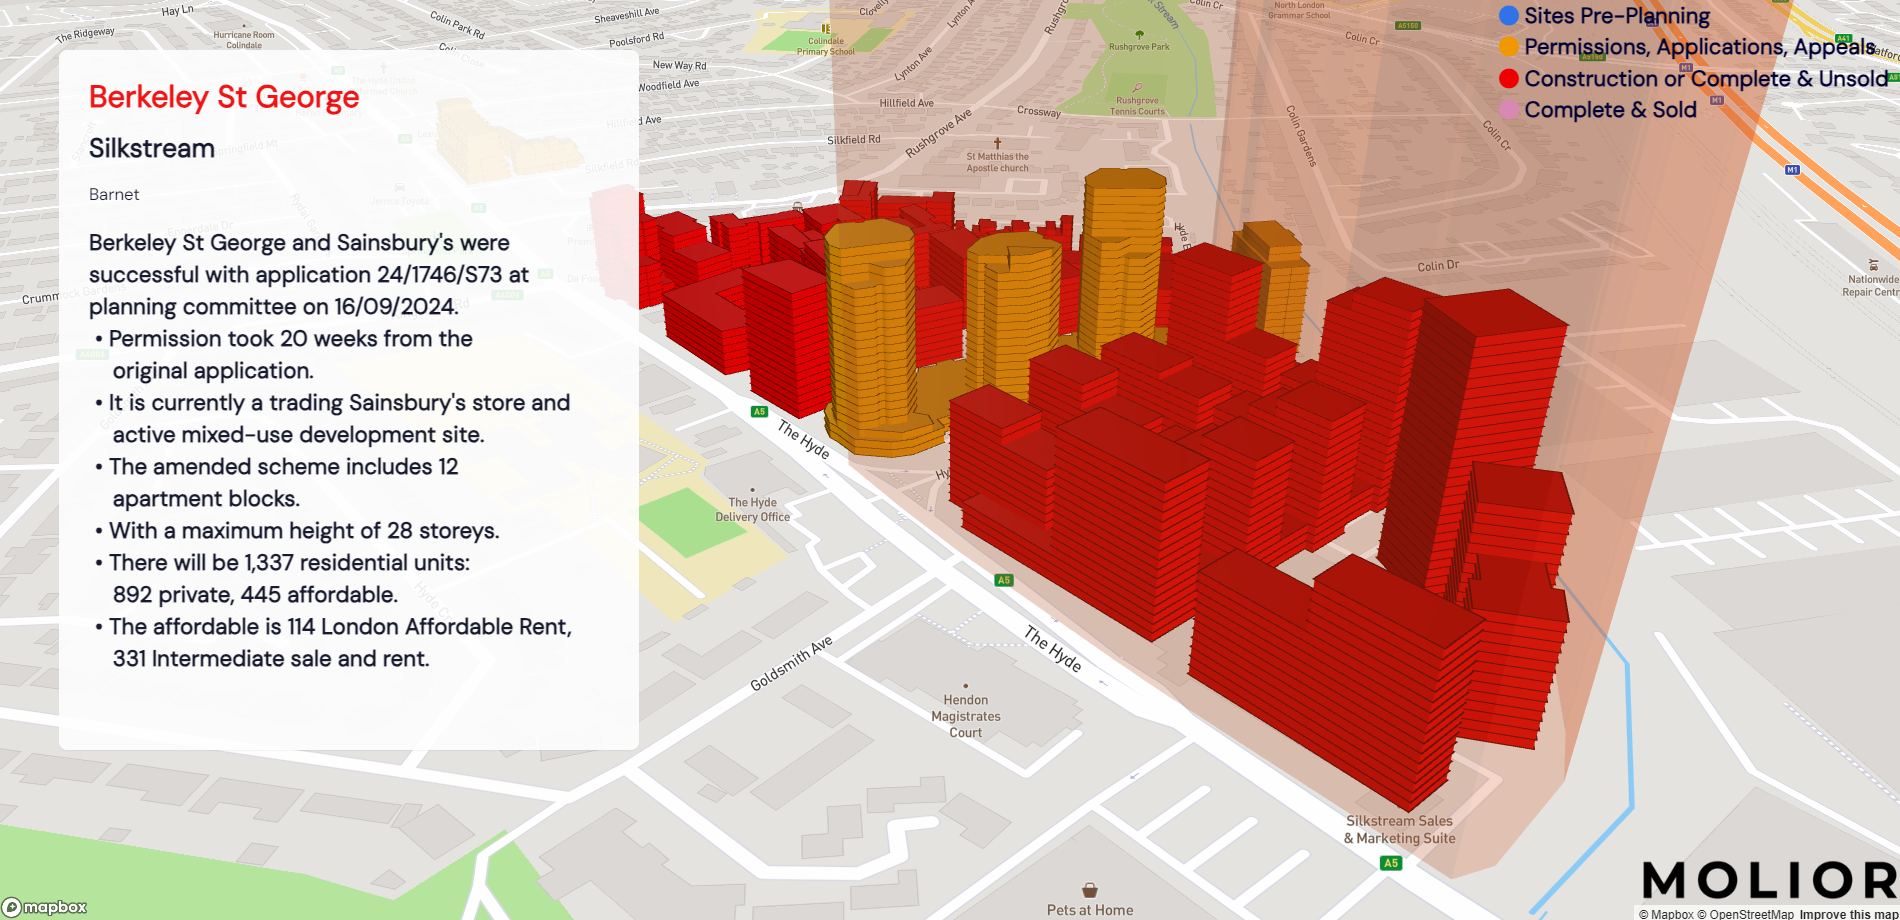Screen dimensions: 1900x920
Task: Click the Silkfield Rd street label
Action: [854, 140]
